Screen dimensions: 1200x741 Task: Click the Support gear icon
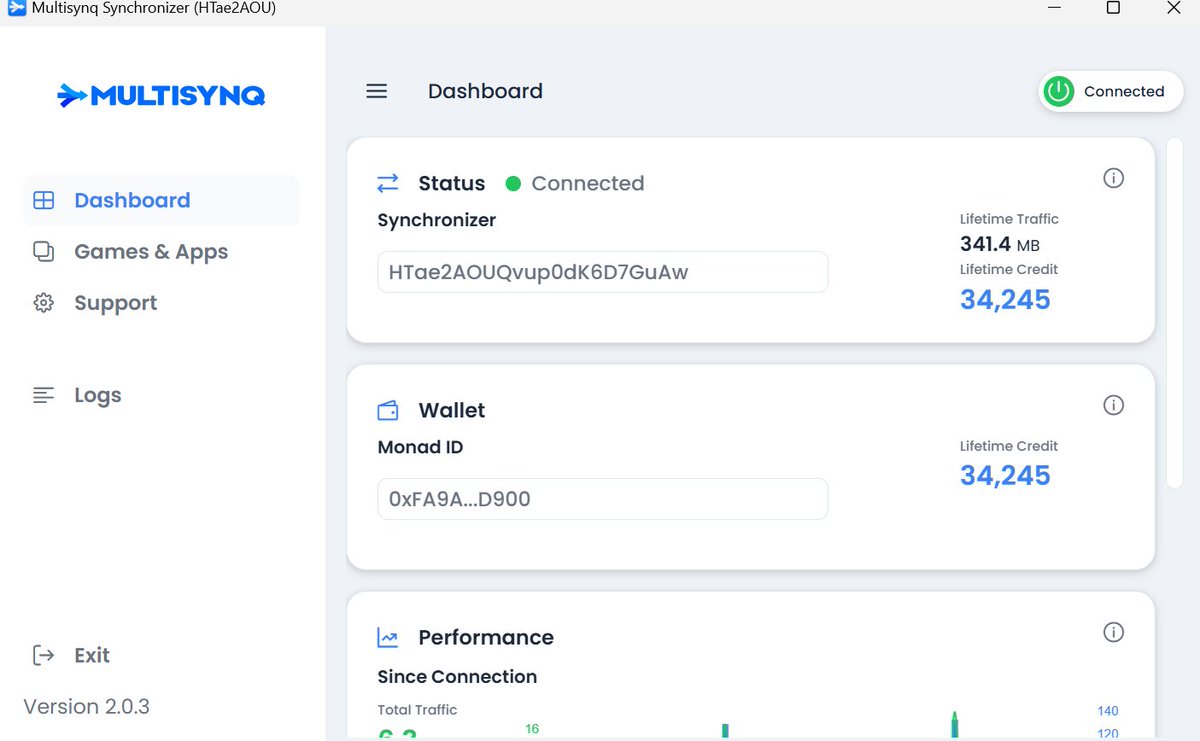[x=43, y=303]
